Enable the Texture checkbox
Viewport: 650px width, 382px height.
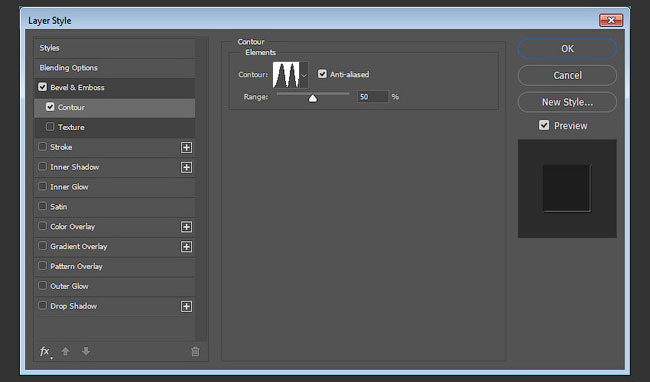[50, 126]
